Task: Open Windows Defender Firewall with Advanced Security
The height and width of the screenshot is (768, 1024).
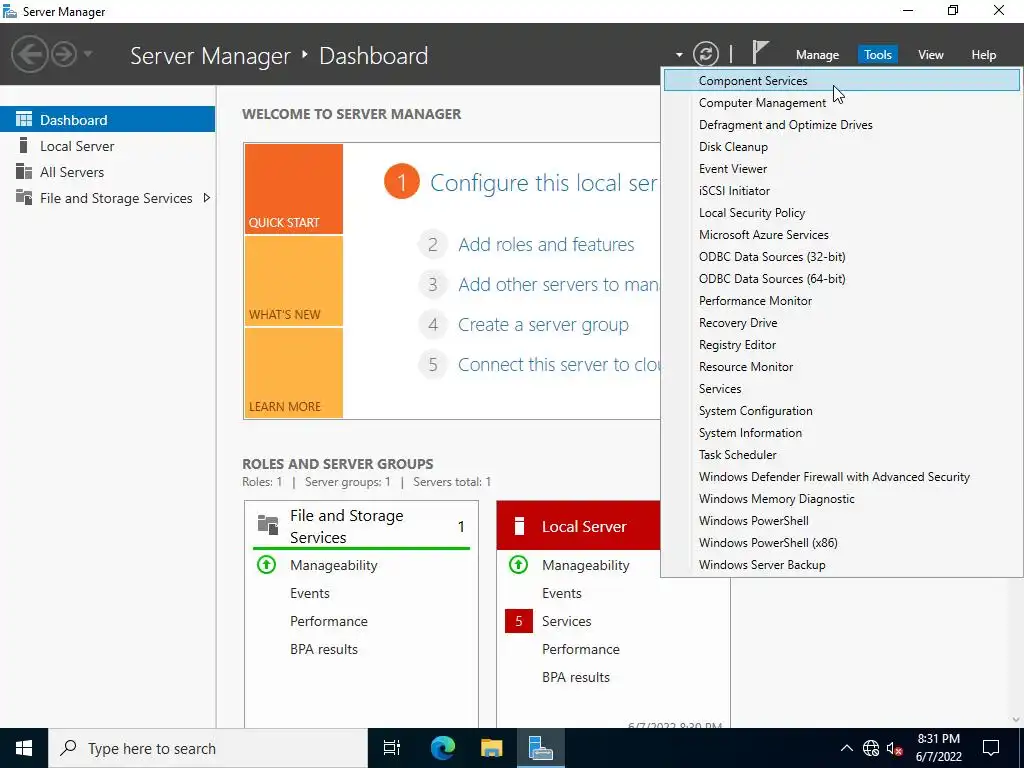Action: point(841,477)
